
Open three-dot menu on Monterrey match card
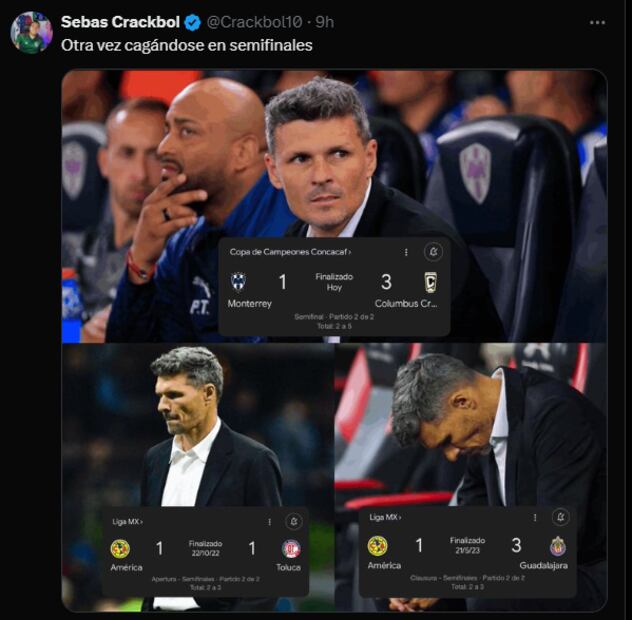tap(405, 252)
